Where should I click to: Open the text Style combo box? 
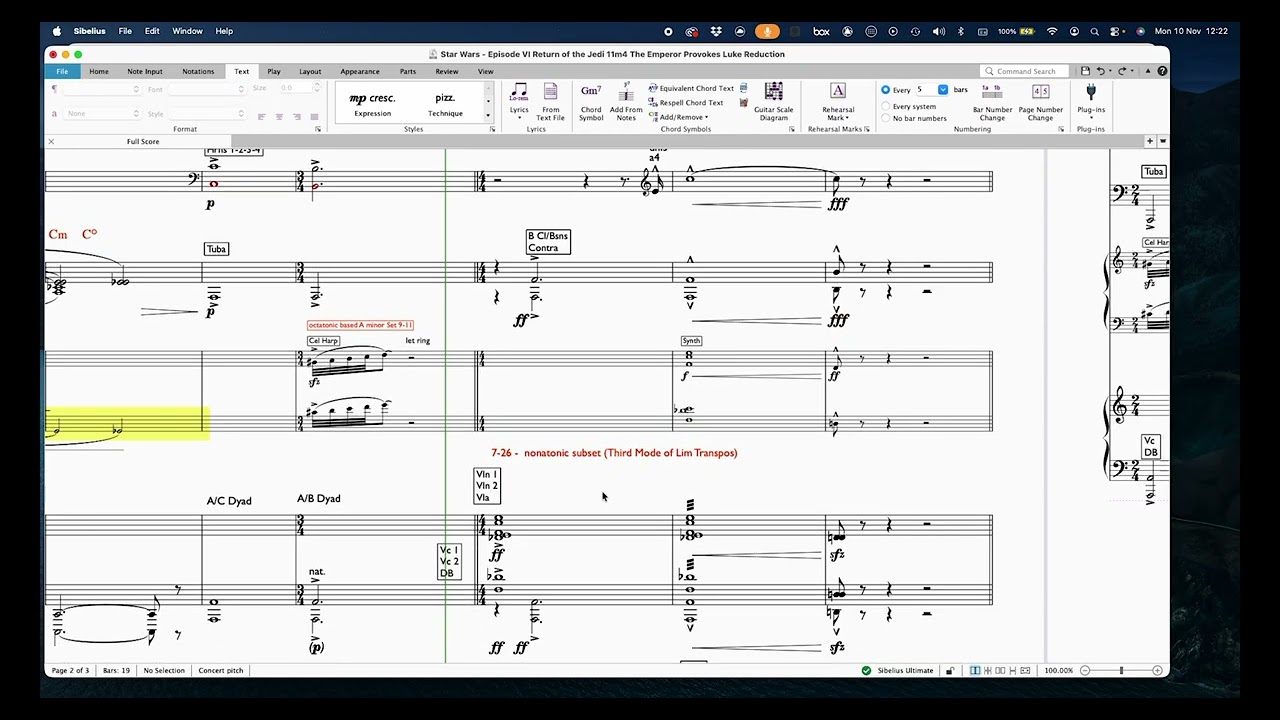click(208, 114)
